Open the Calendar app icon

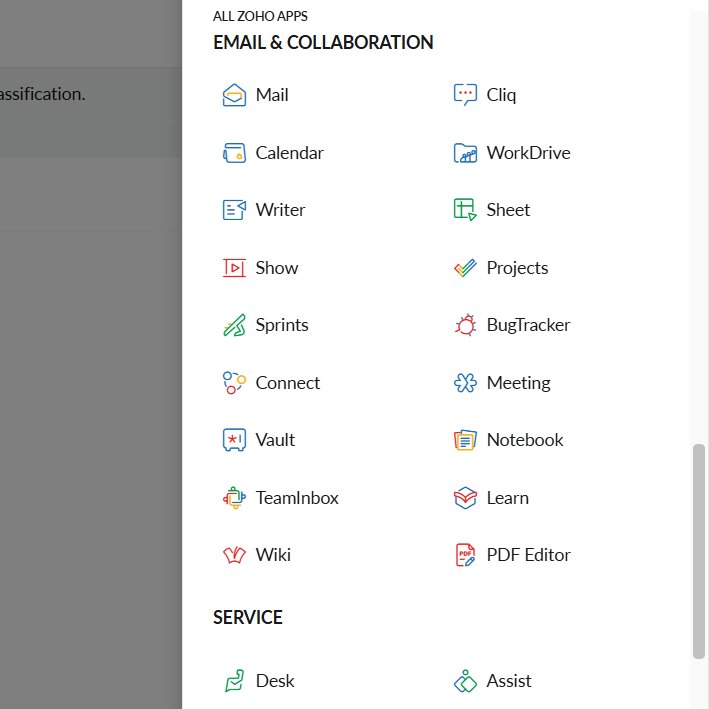234,153
